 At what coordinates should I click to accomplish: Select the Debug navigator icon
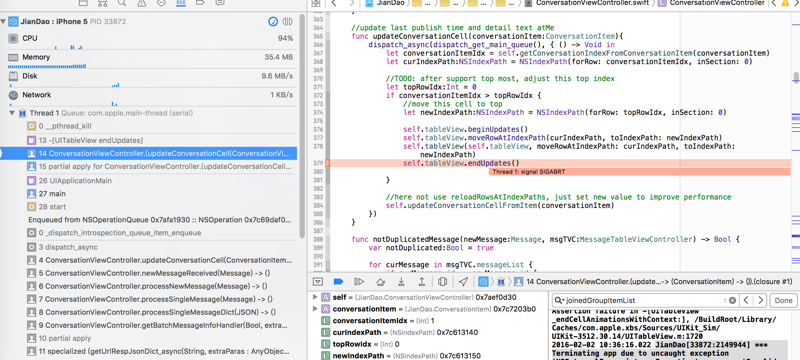coord(180,3)
